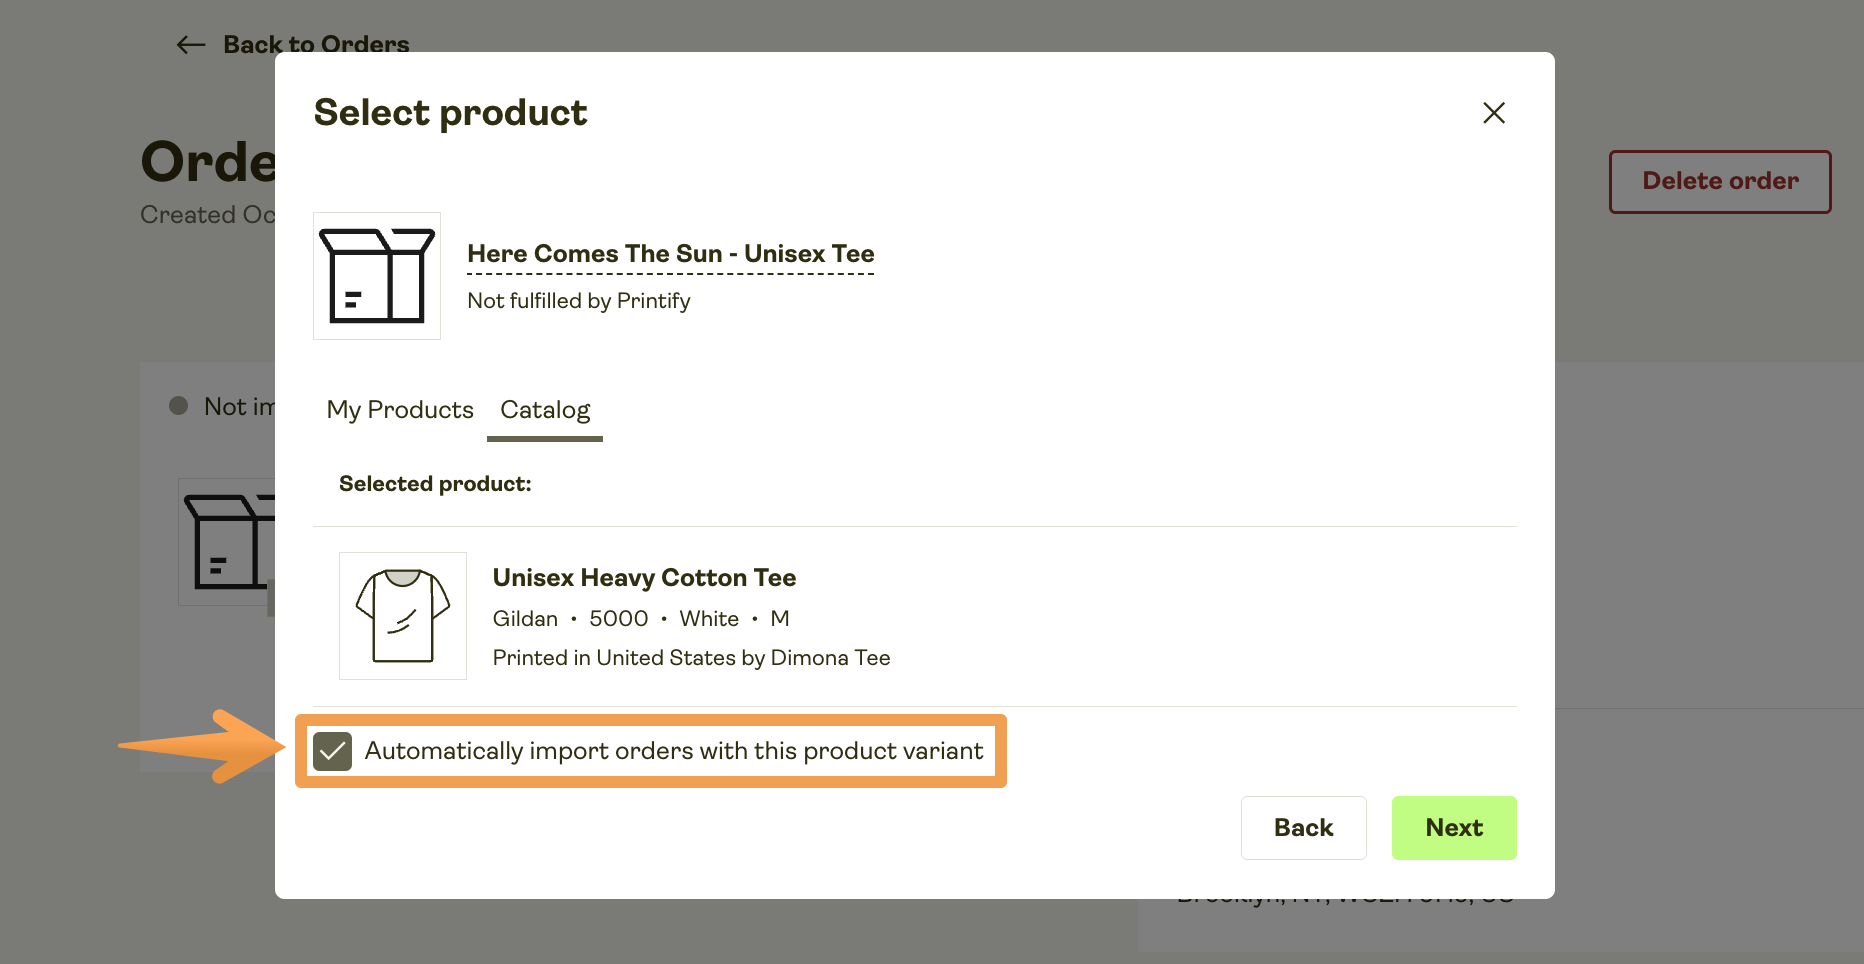Click the Printed in United States line

(x=691, y=658)
